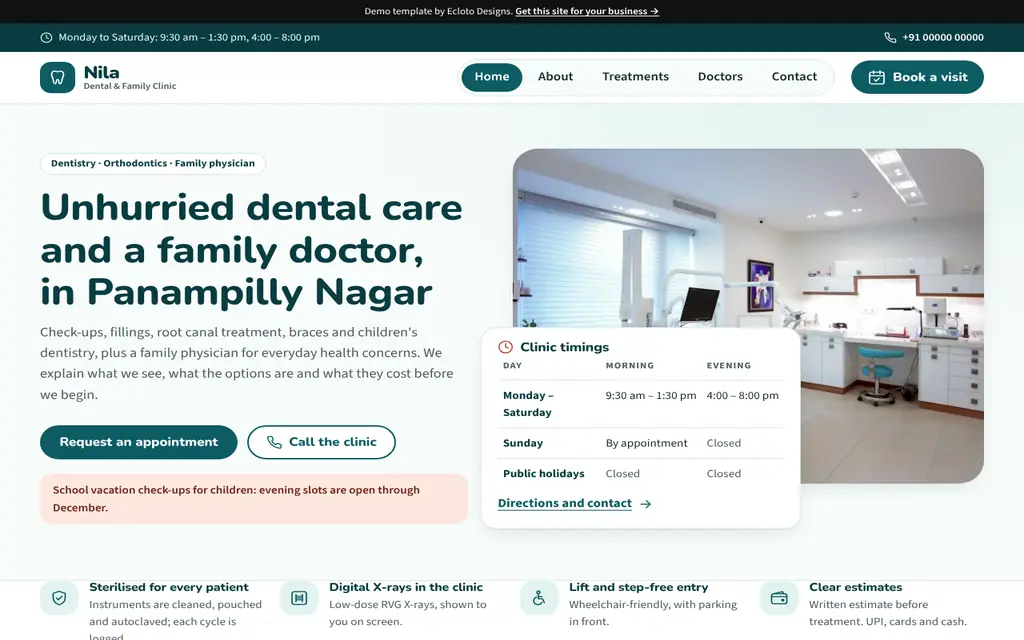The height and width of the screenshot is (640, 1024).
Task: Click the 9:30 am – 1:30 pm cell
Action: (650, 396)
